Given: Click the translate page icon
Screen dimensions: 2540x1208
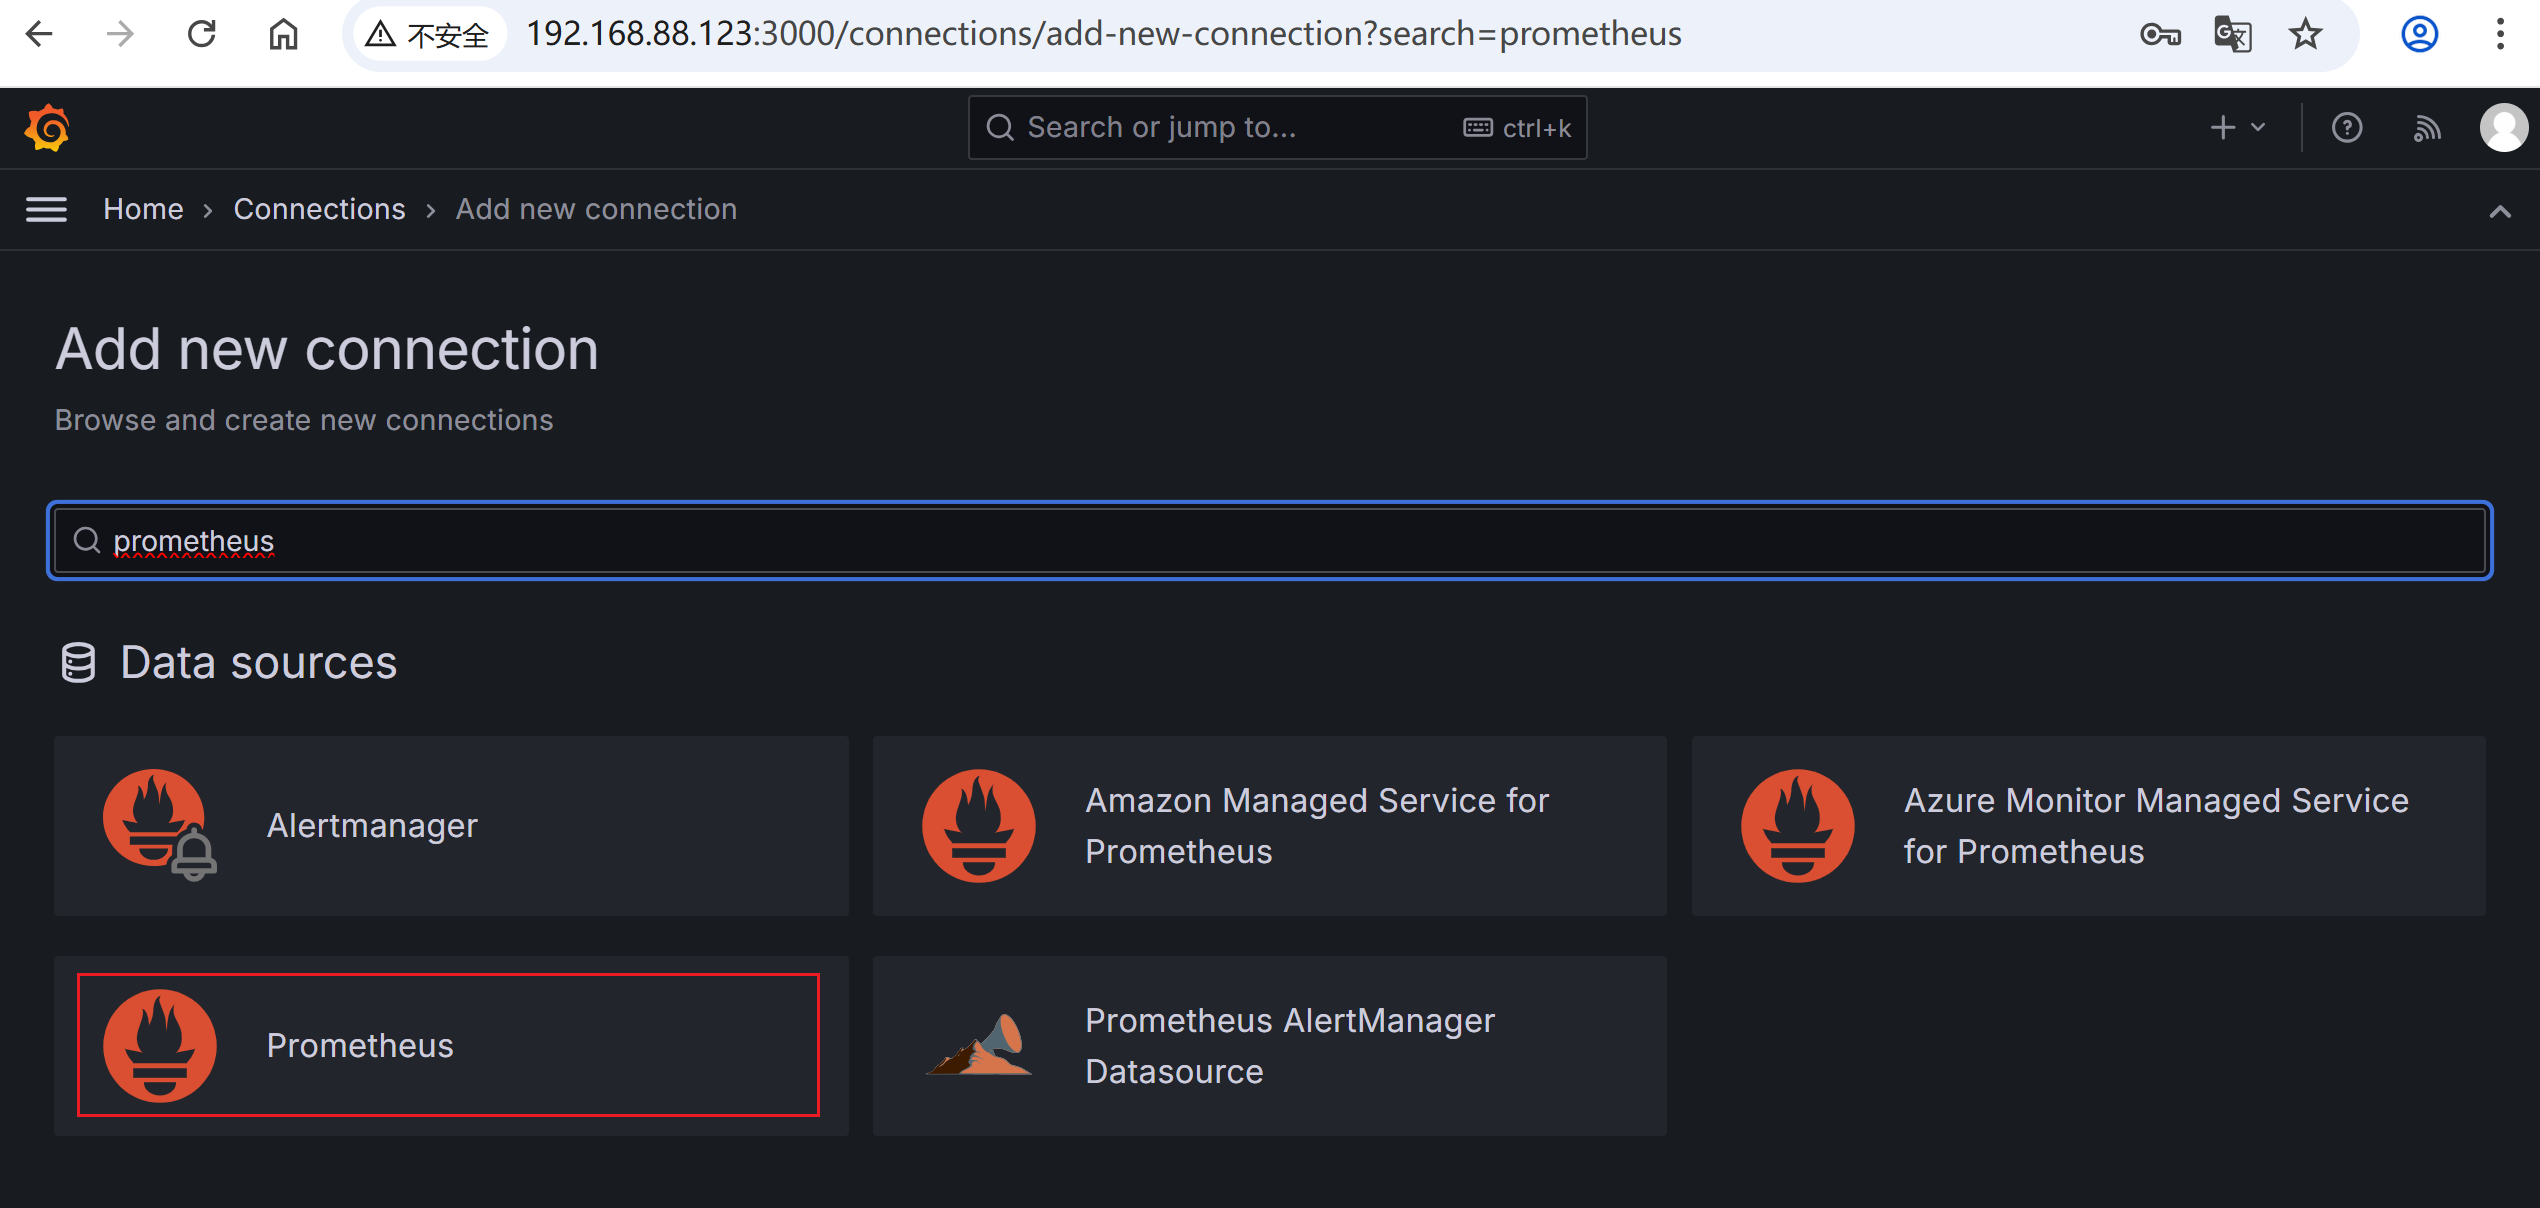Looking at the screenshot, I should [2233, 35].
